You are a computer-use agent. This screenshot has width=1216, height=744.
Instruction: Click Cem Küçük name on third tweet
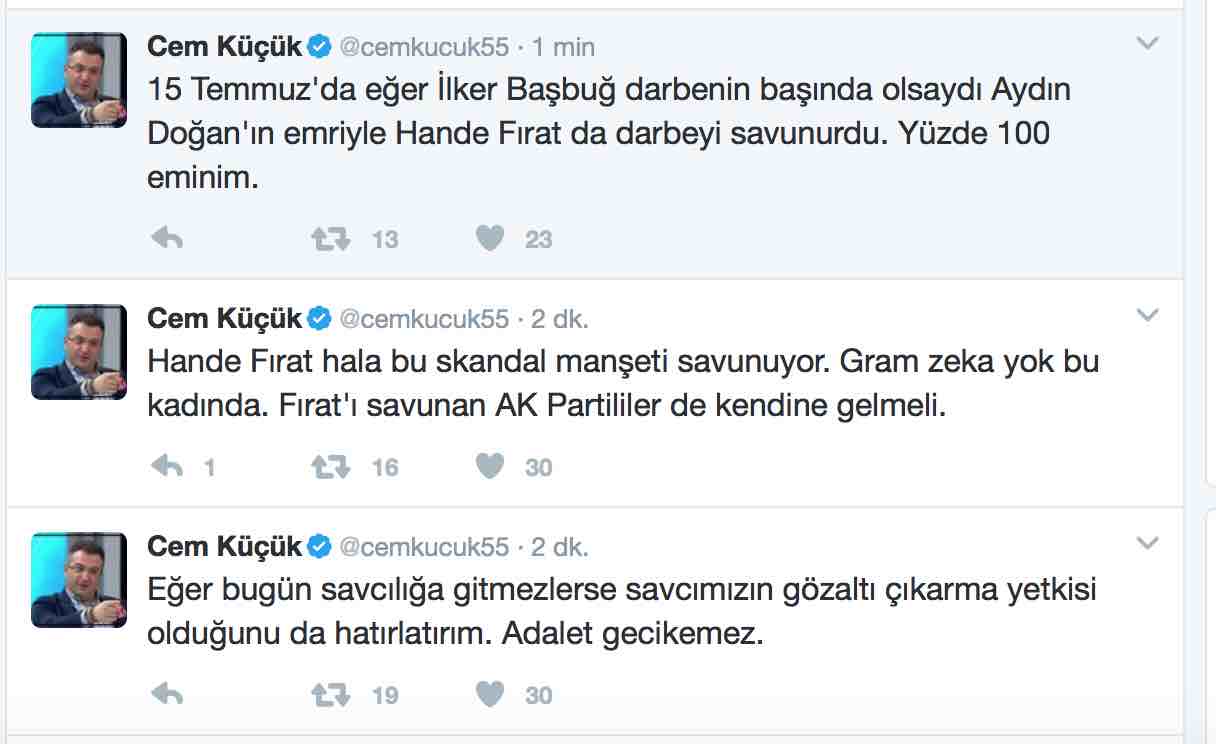224,546
